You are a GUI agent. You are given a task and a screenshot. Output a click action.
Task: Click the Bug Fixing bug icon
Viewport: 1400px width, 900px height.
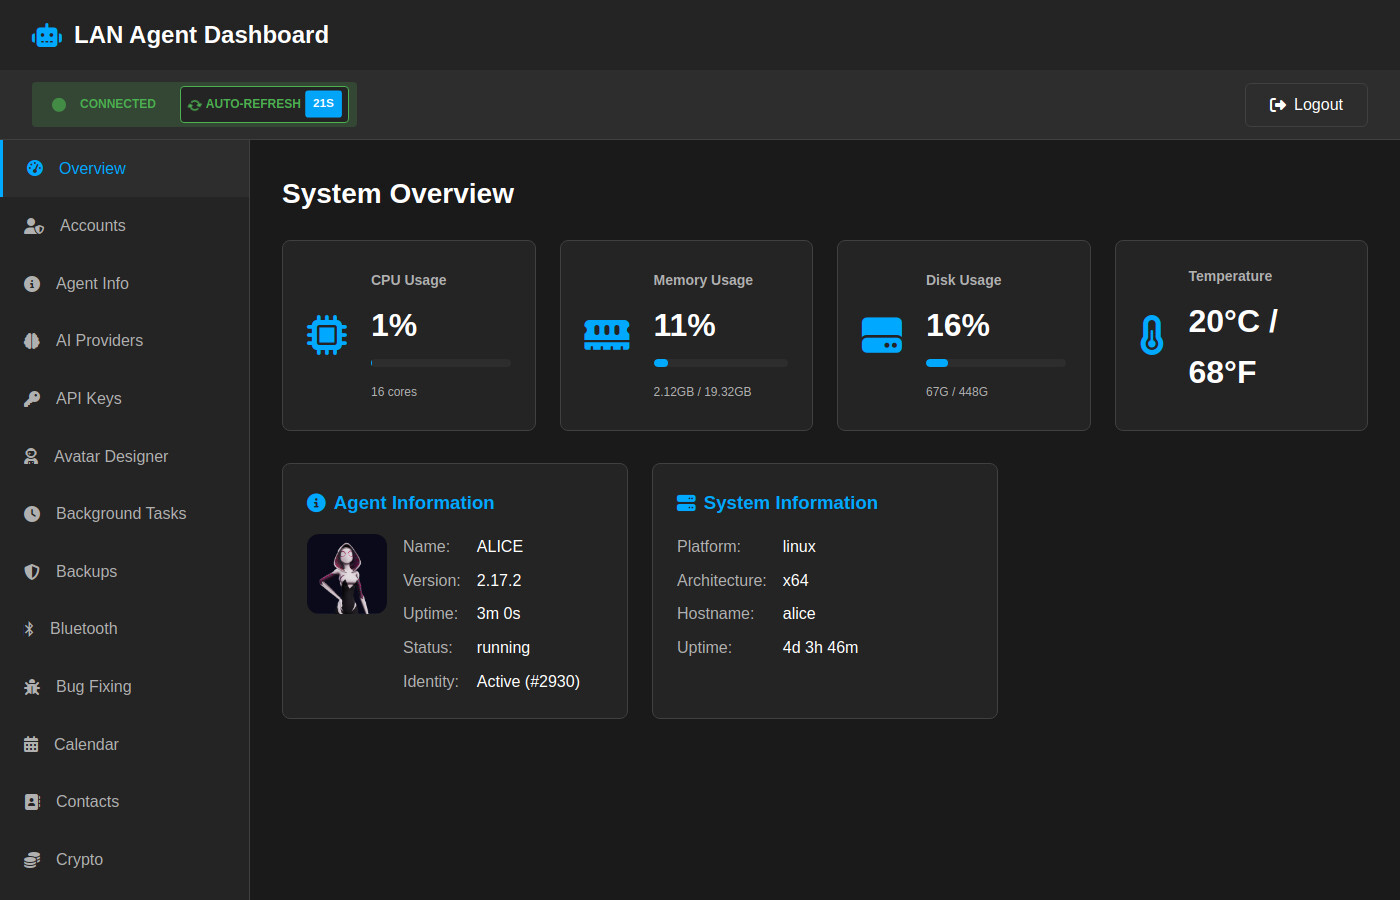[x=31, y=686]
